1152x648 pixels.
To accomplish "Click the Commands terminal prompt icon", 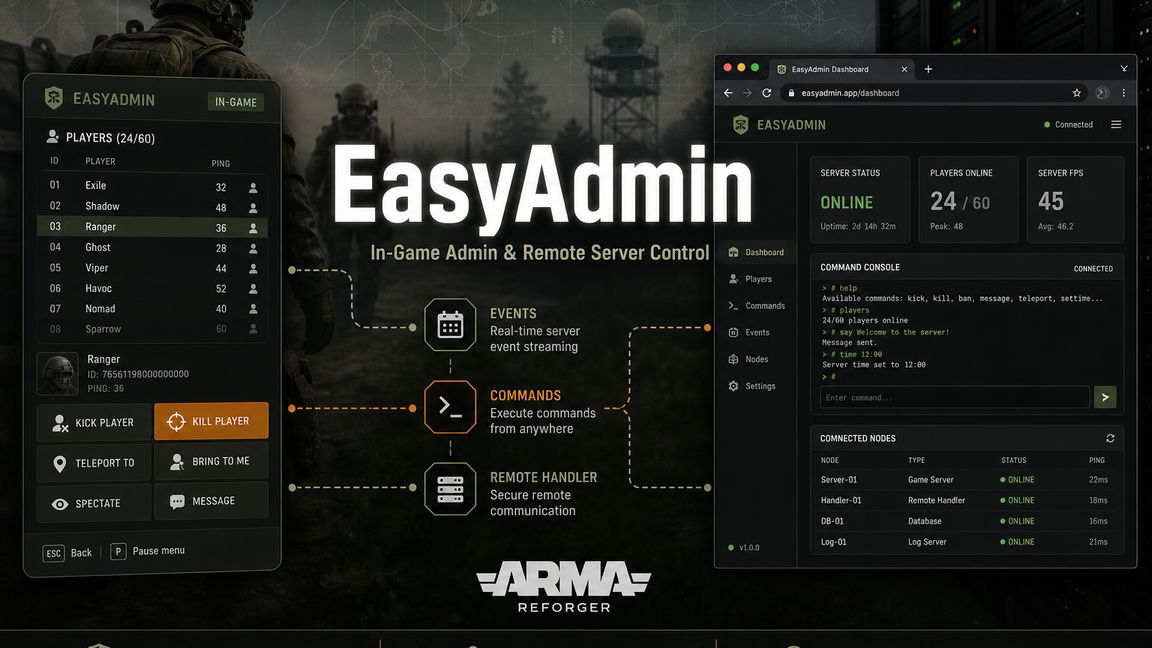I will coord(450,406).
